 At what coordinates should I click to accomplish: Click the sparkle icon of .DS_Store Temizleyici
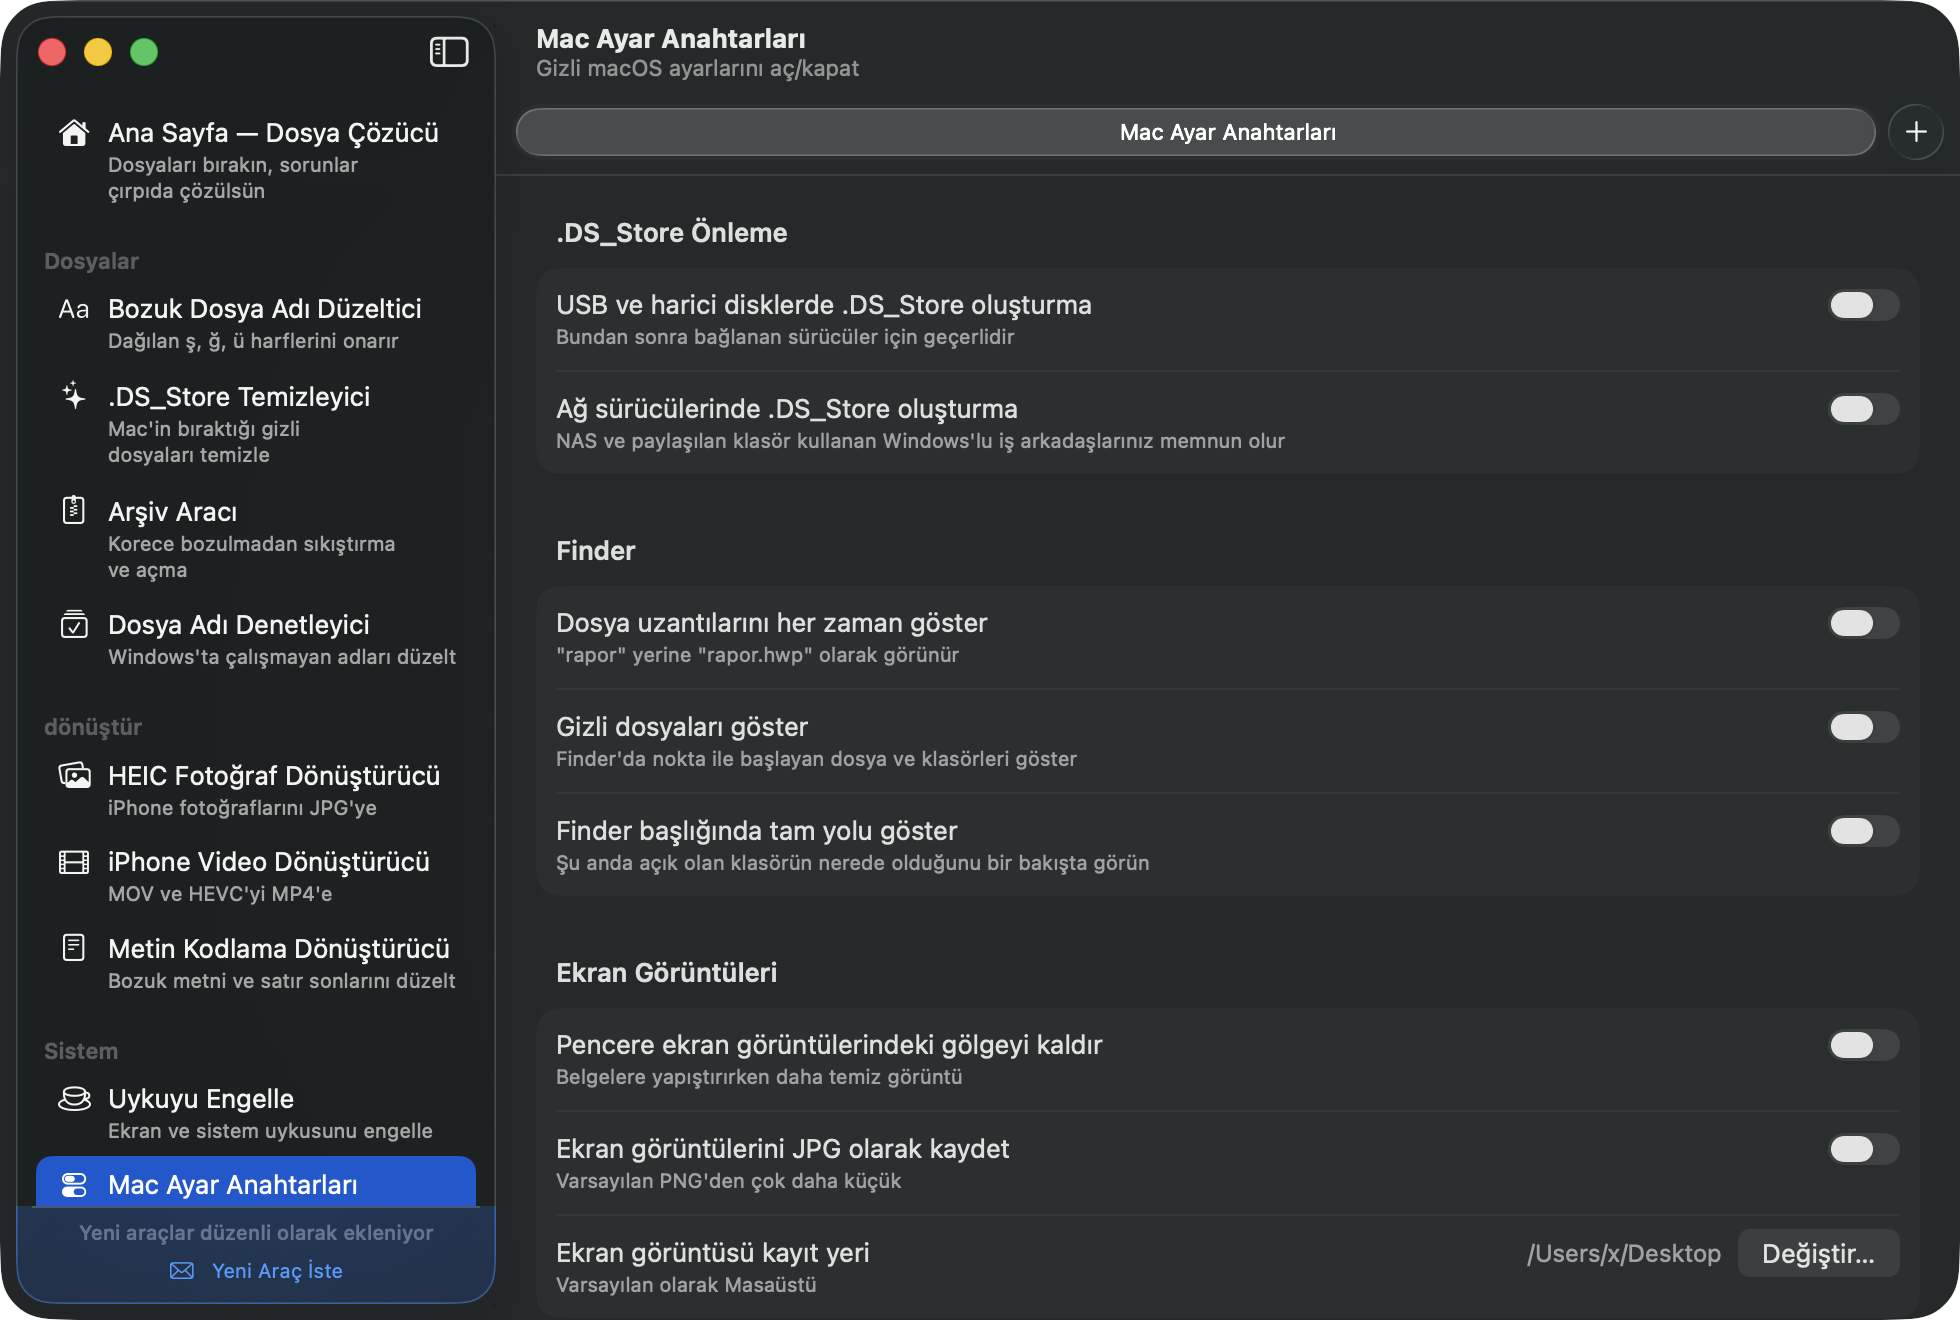click(74, 396)
